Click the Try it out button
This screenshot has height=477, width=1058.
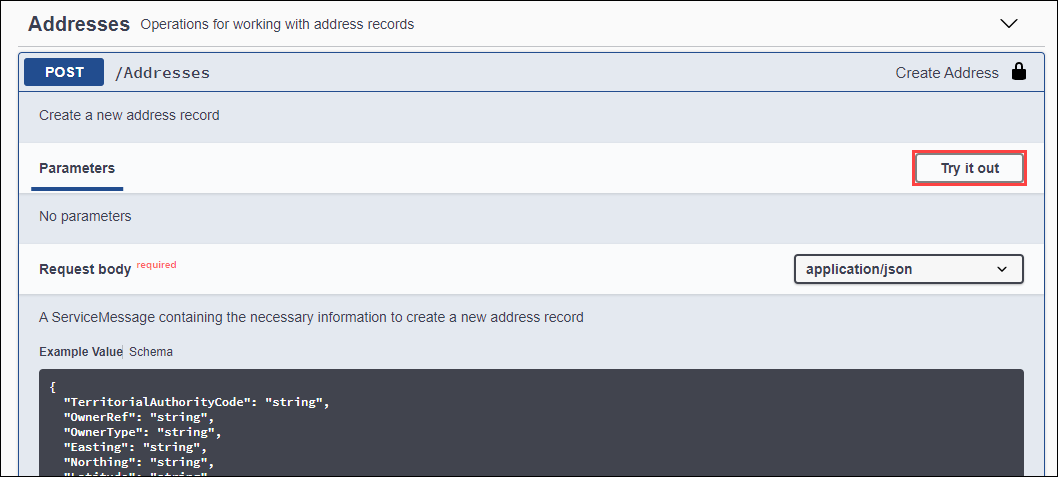point(970,169)
